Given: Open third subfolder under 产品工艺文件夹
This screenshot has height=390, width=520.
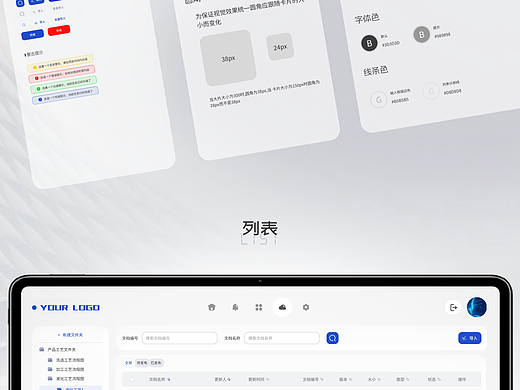Looking at the screenshot, I should click(x=66, y=379).
